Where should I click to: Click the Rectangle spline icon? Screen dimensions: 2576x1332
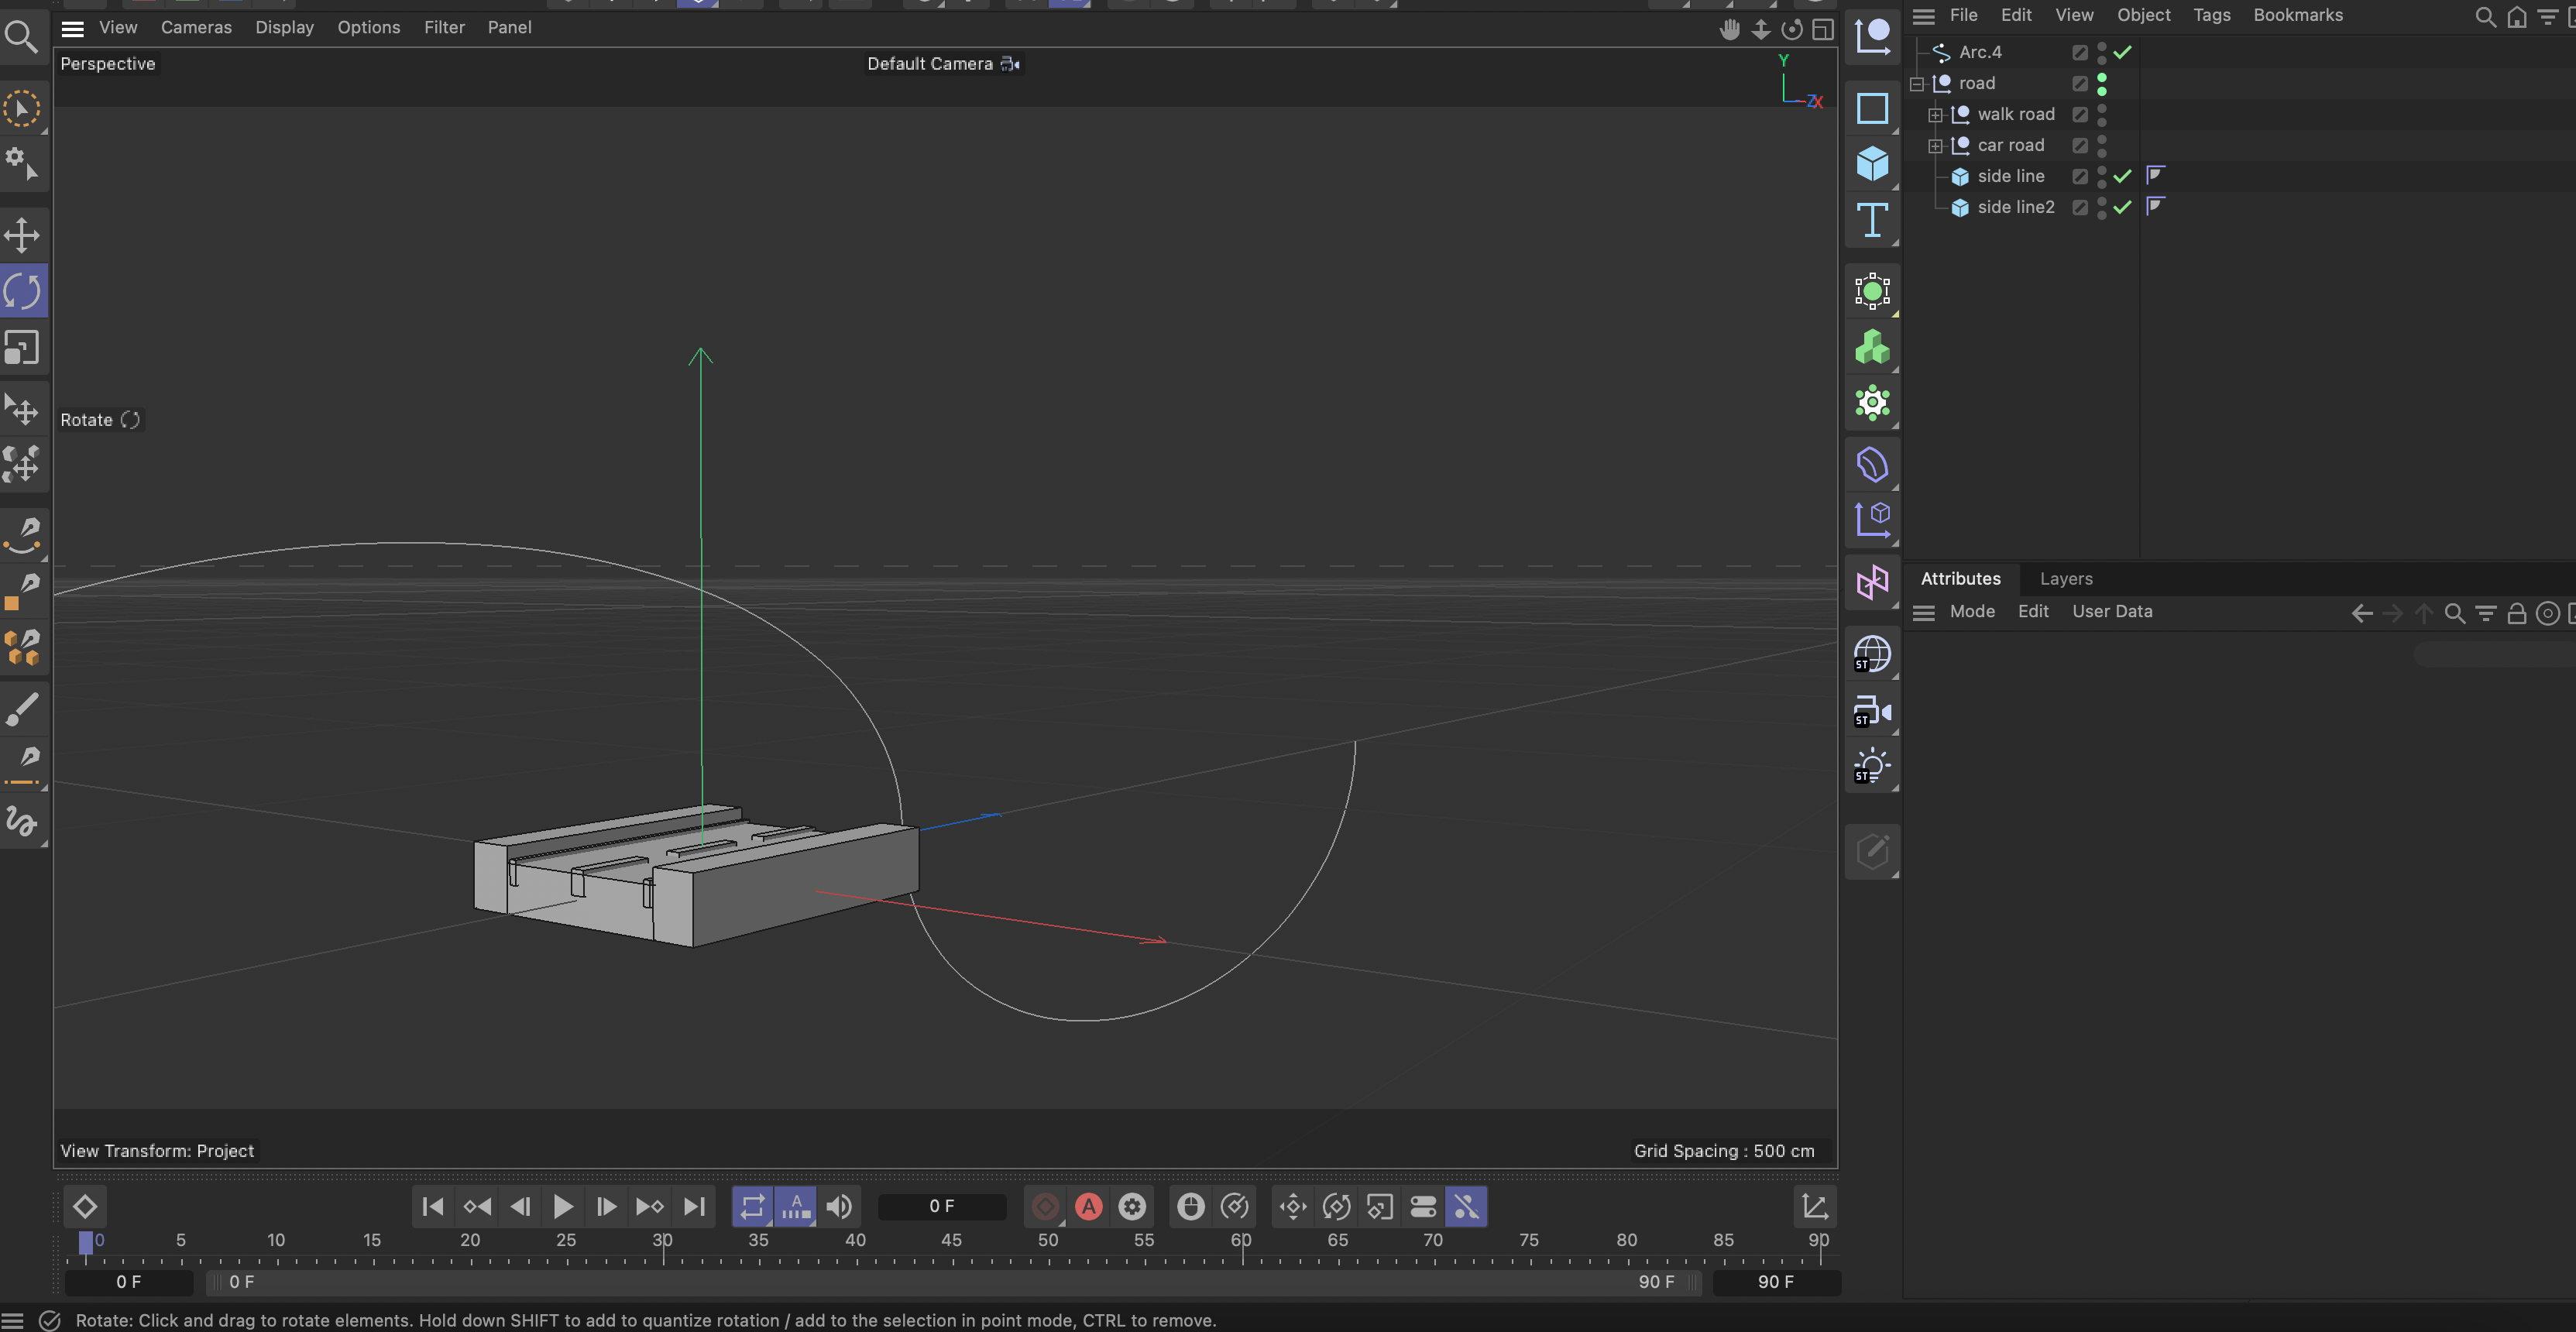pos(1872,108)
